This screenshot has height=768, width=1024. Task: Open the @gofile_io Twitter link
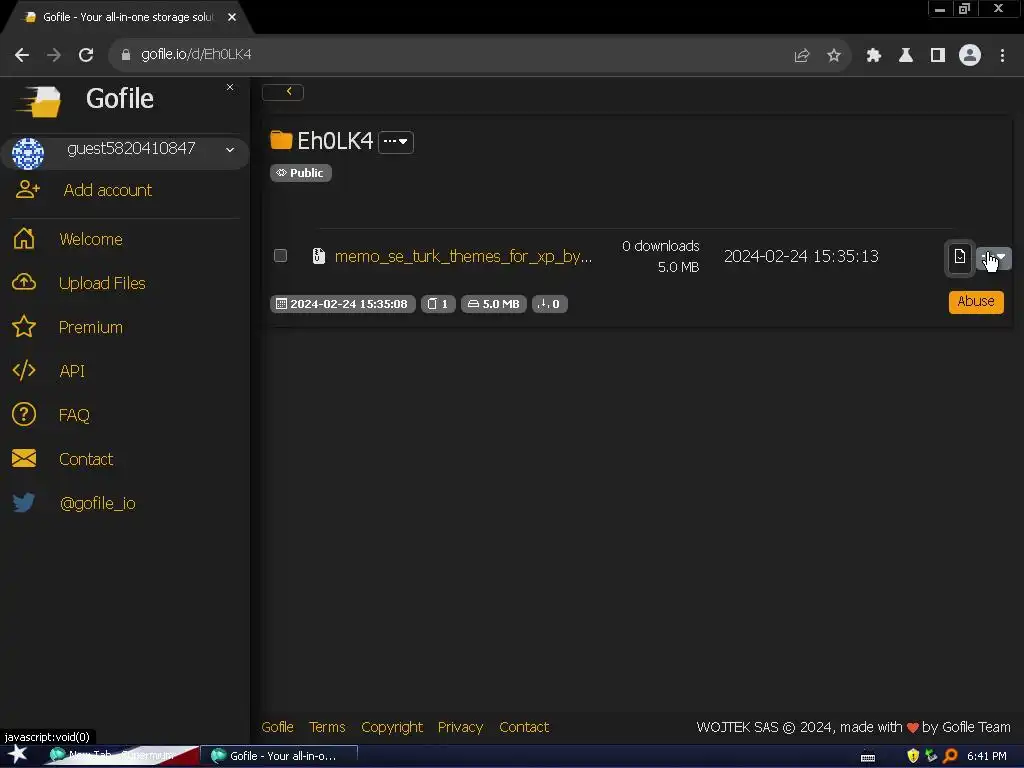[97, 504]
